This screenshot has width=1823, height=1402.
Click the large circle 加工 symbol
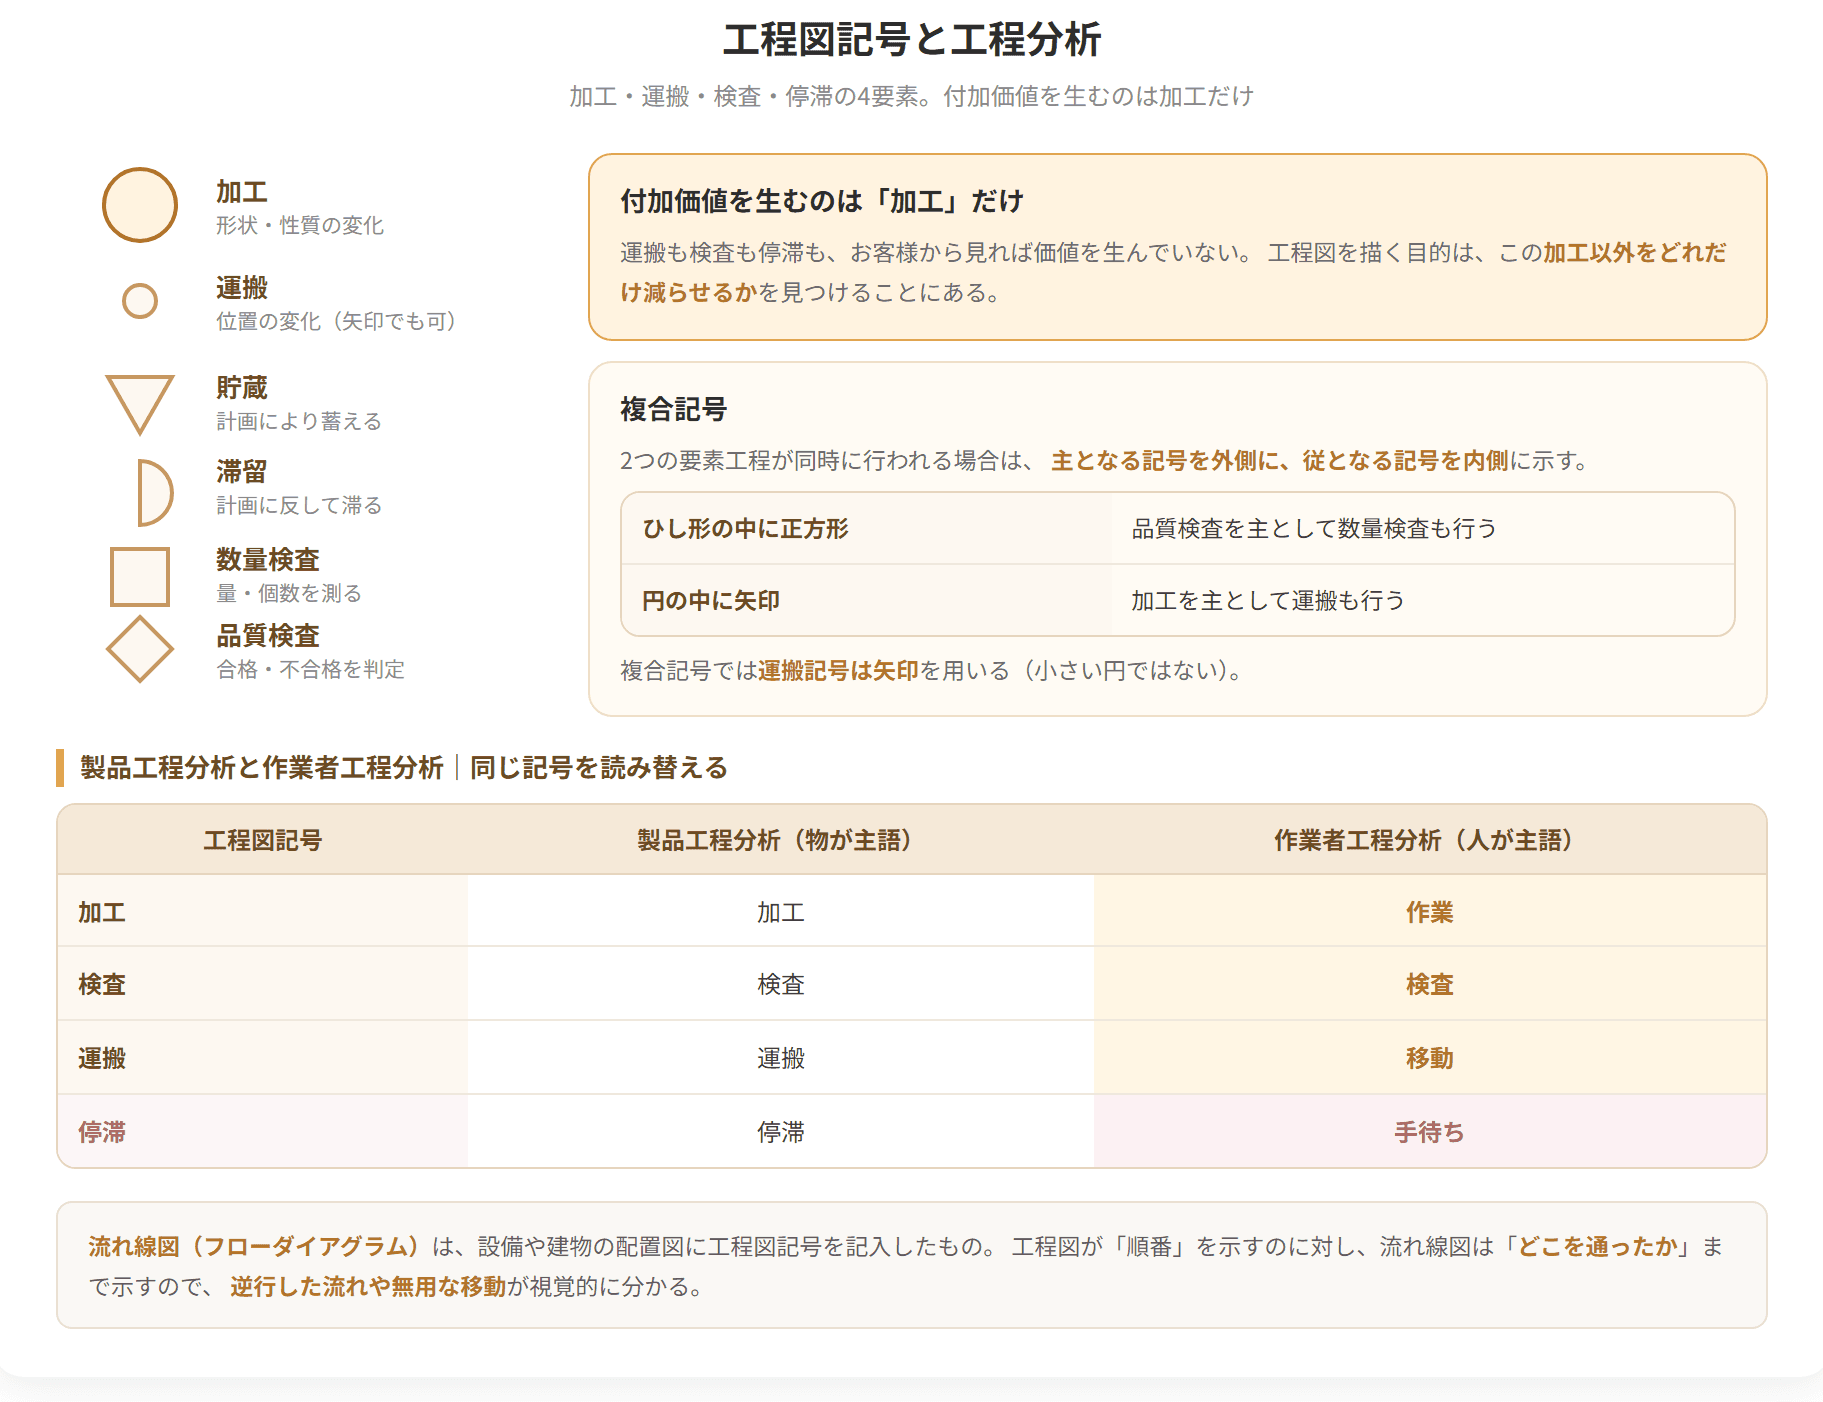(140, 205)
